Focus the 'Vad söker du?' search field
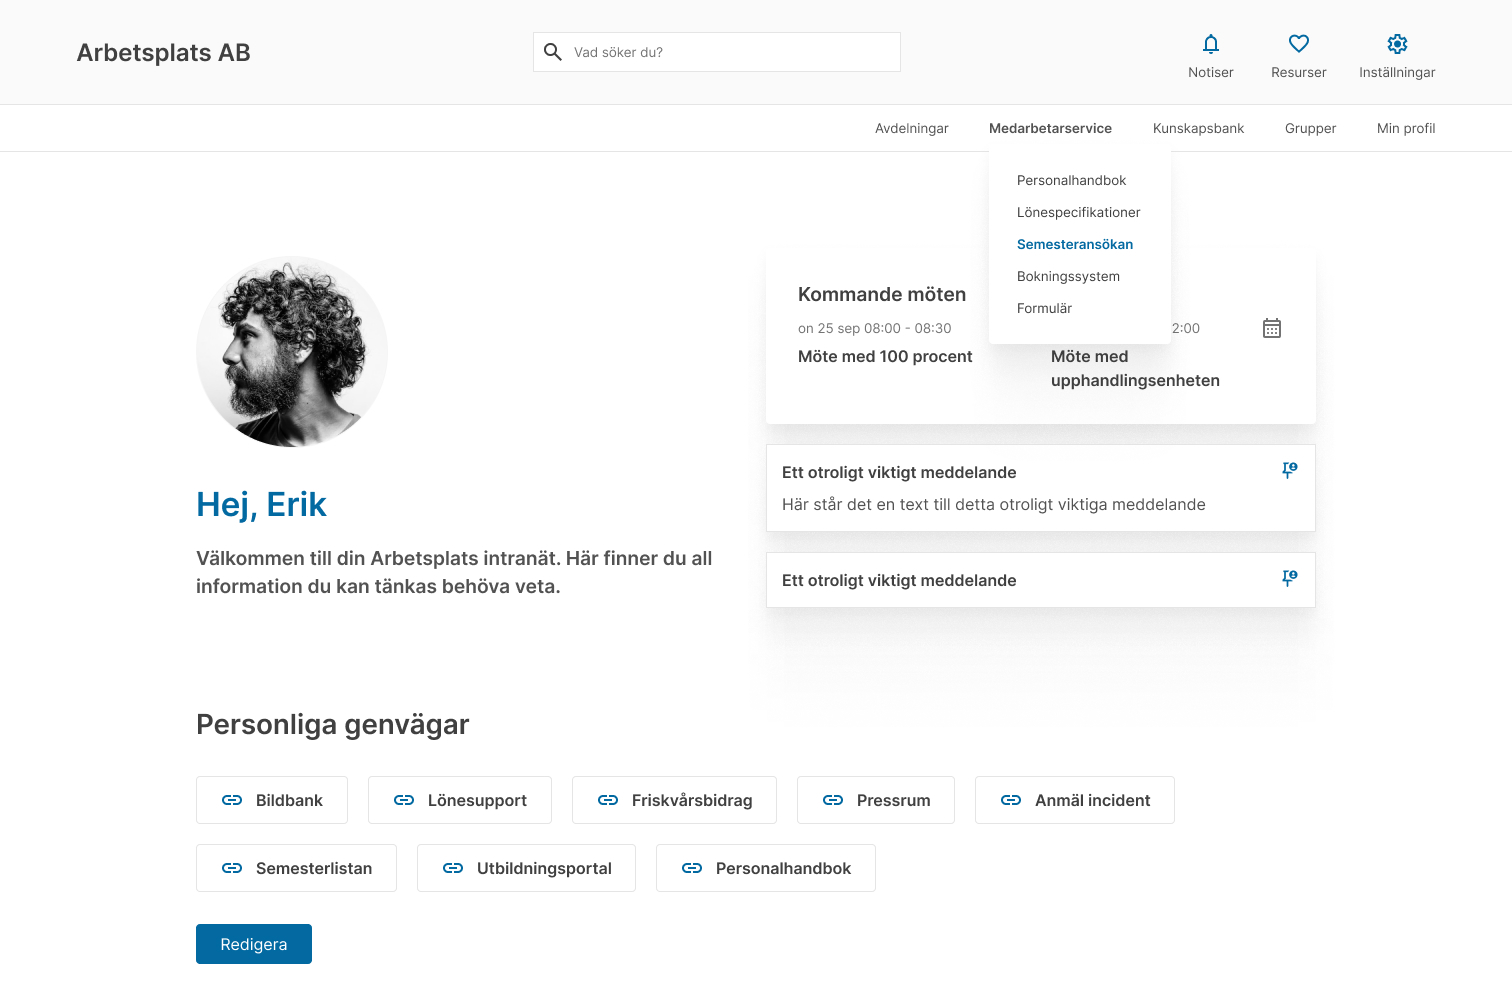The image size is (1512, 982). point(730,52)
